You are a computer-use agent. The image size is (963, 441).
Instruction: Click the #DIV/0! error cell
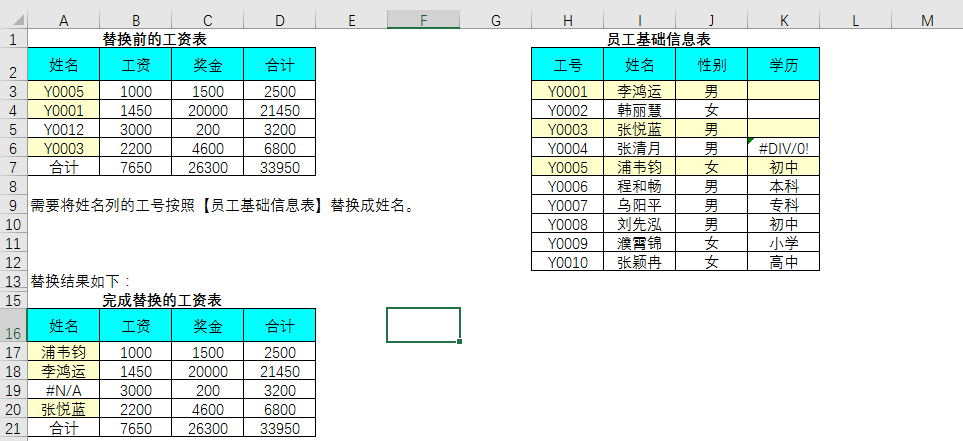coord(783,148)
